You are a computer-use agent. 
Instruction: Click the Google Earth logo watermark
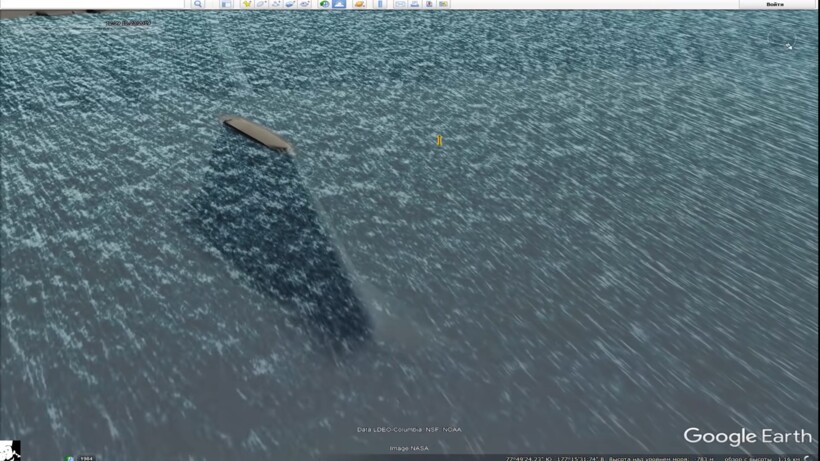point(747,436)
